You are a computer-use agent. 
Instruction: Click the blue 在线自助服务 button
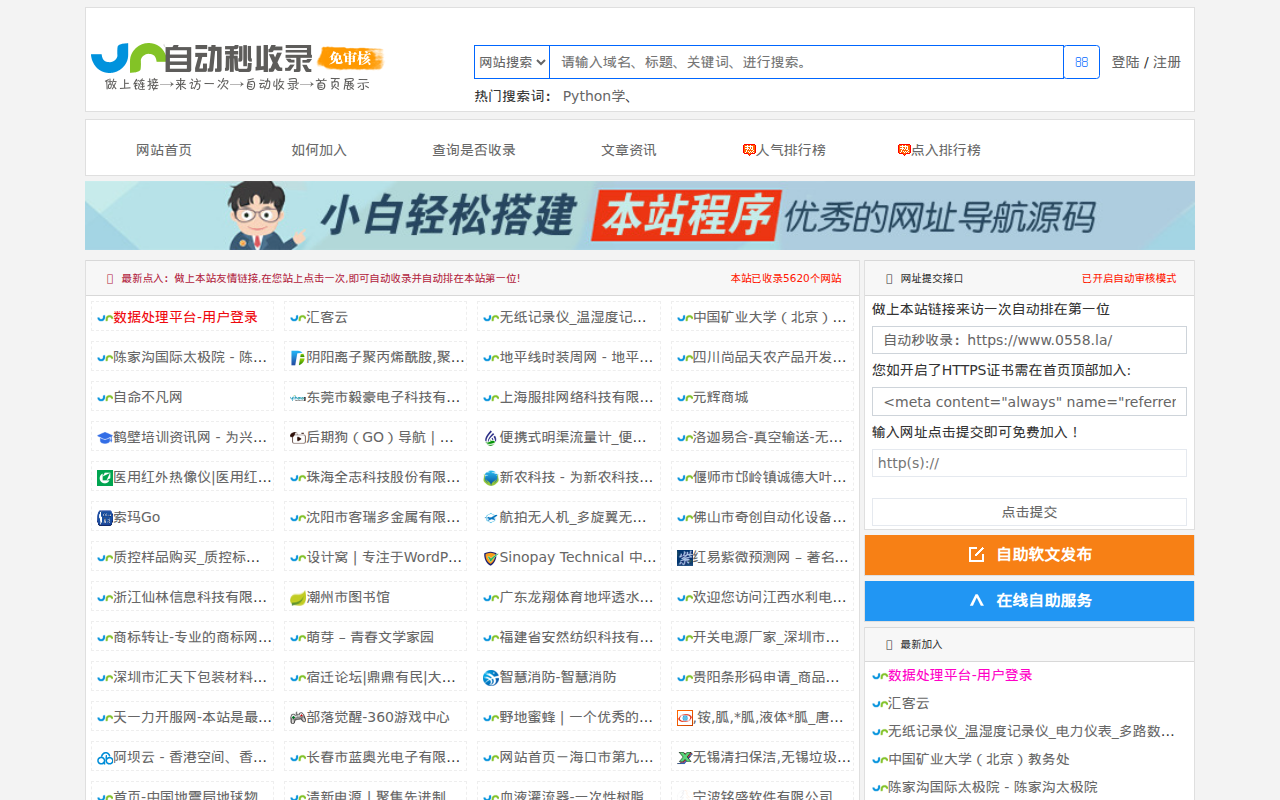point(1029,601)
